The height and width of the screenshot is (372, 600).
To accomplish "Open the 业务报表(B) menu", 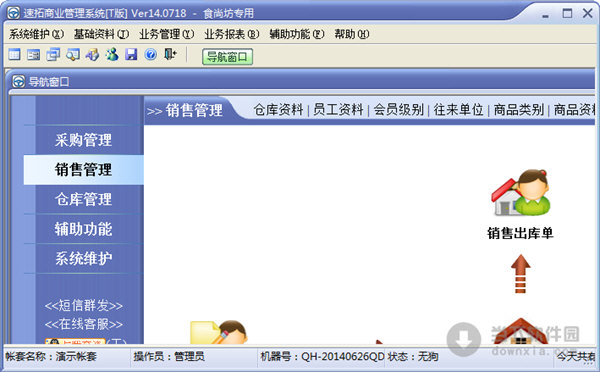I will 232,34.
